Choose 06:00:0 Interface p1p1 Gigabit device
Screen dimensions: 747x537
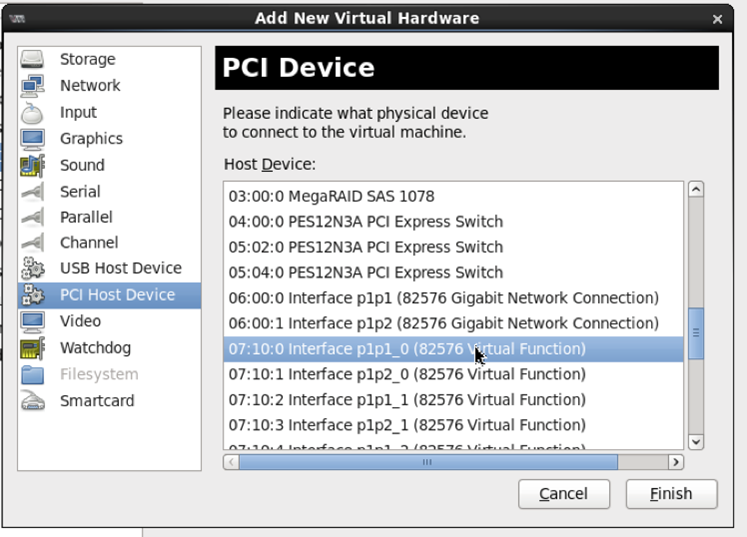(x=443, y=298)
